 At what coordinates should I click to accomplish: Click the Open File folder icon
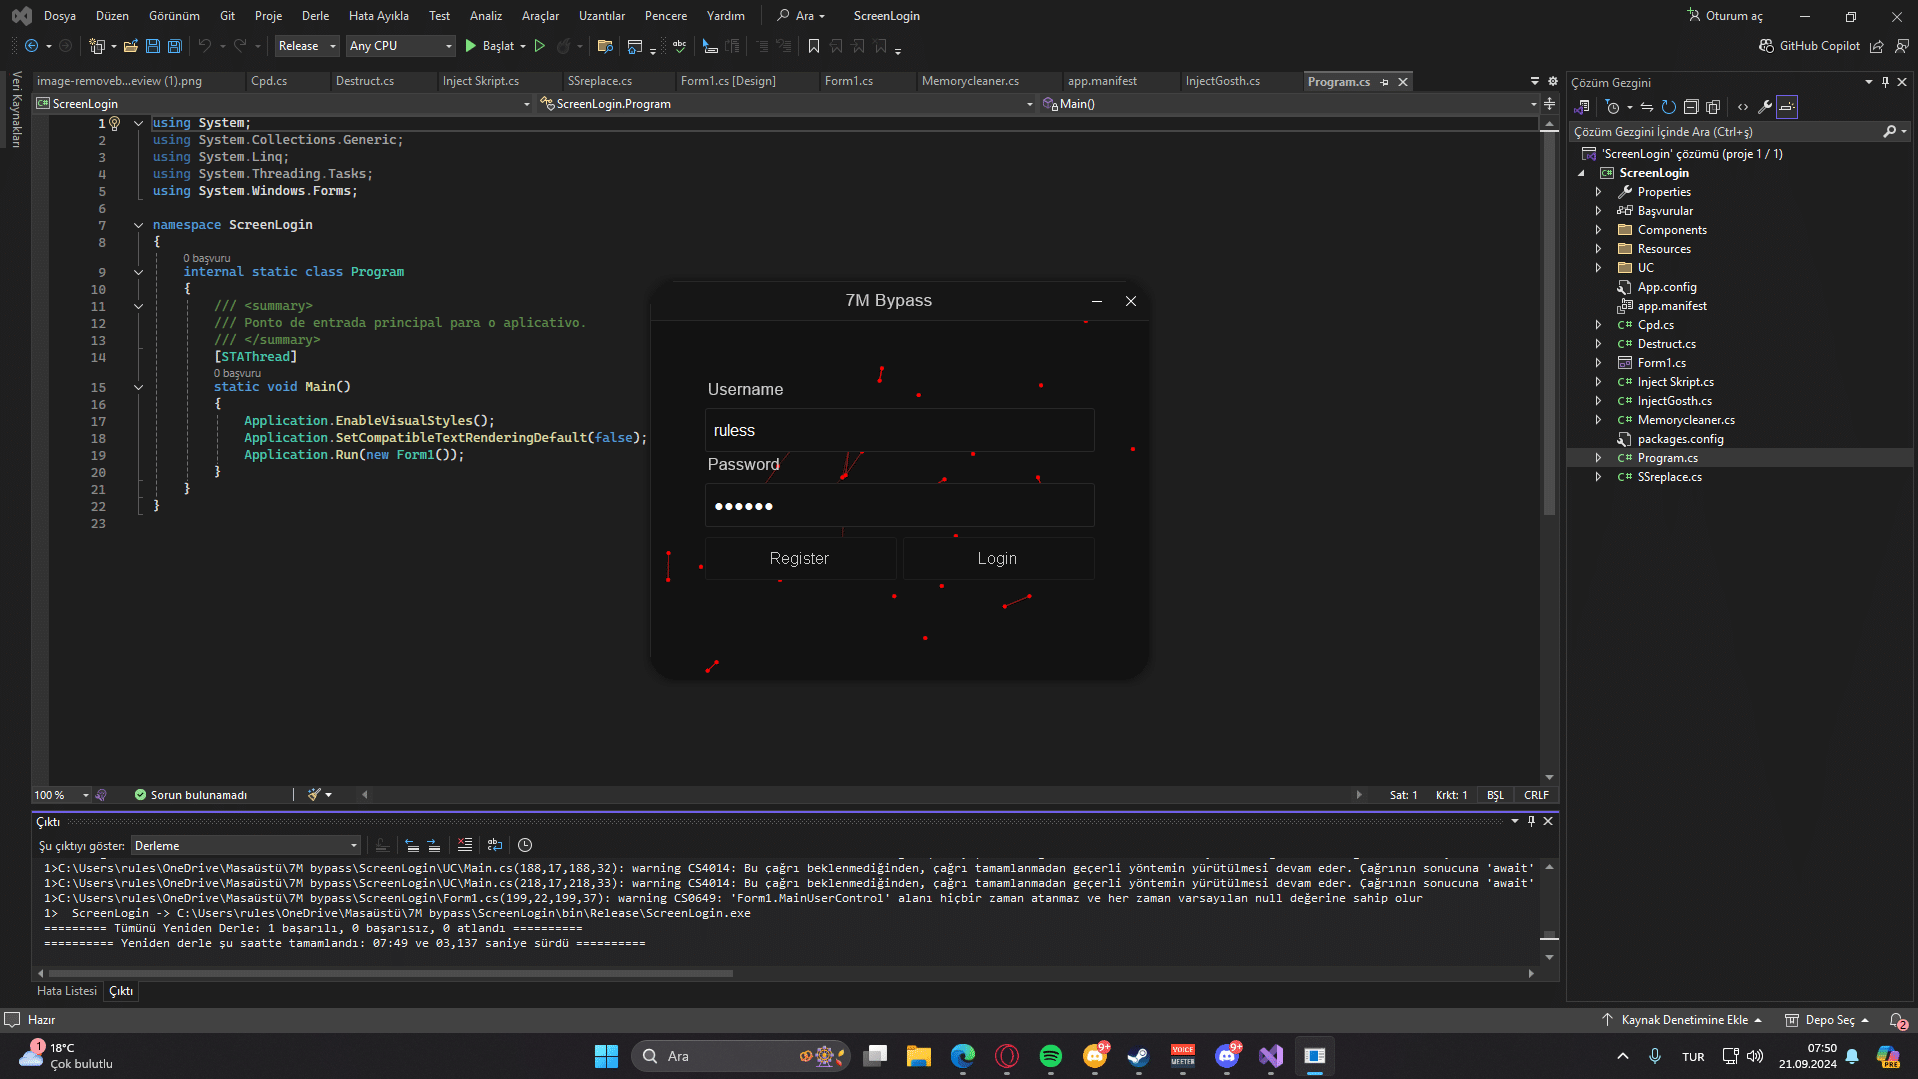[131, 46]
